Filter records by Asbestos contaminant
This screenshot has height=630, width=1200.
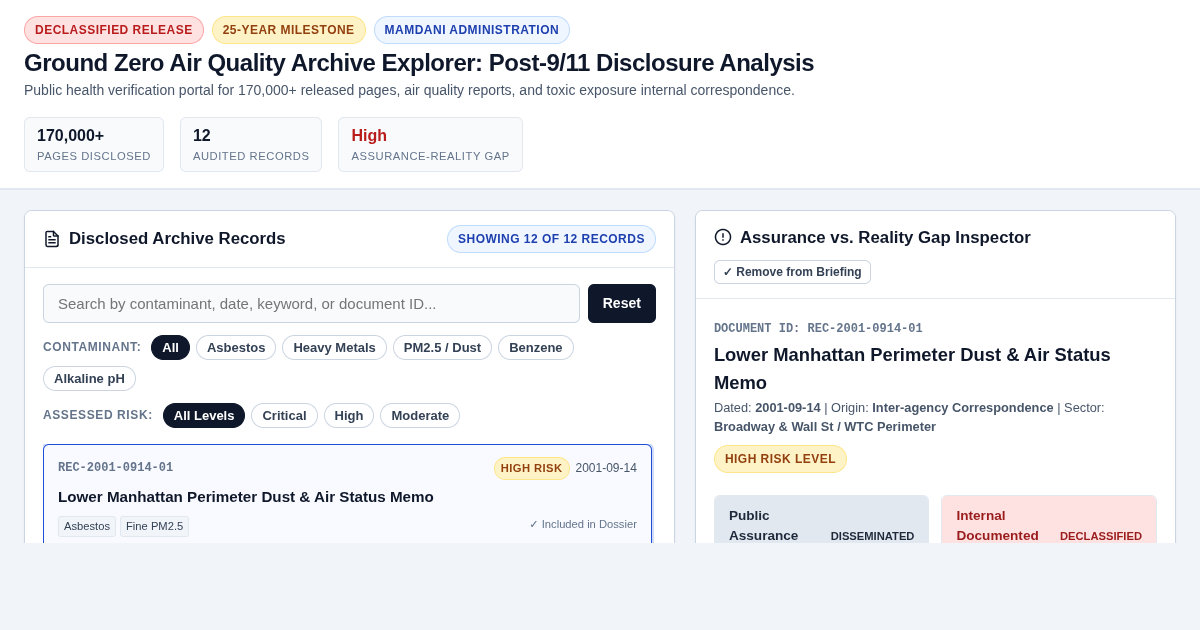[x=236, y=347]
